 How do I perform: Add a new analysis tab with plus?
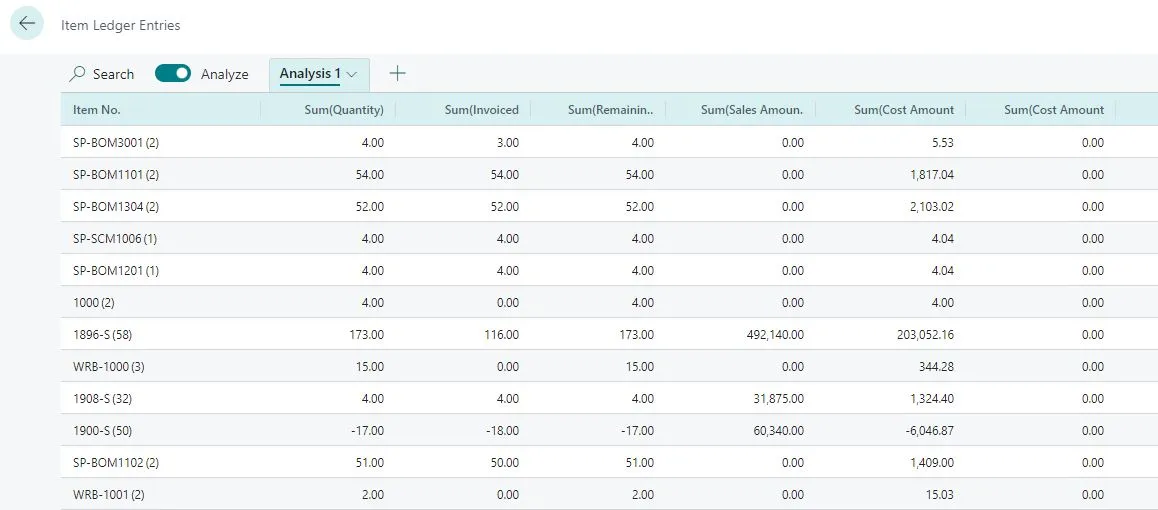pyautogui.click(x=397, y=73)
